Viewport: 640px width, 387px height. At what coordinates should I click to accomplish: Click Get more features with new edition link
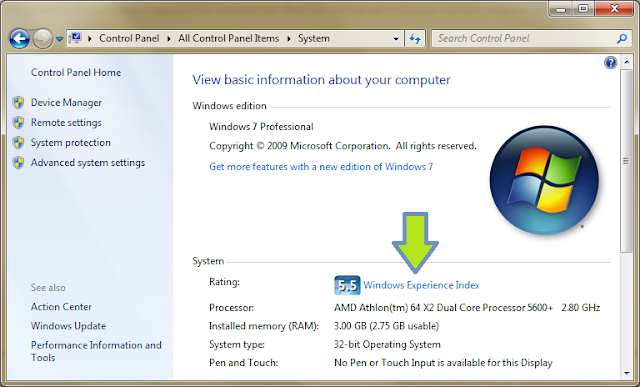pos(321,167)
